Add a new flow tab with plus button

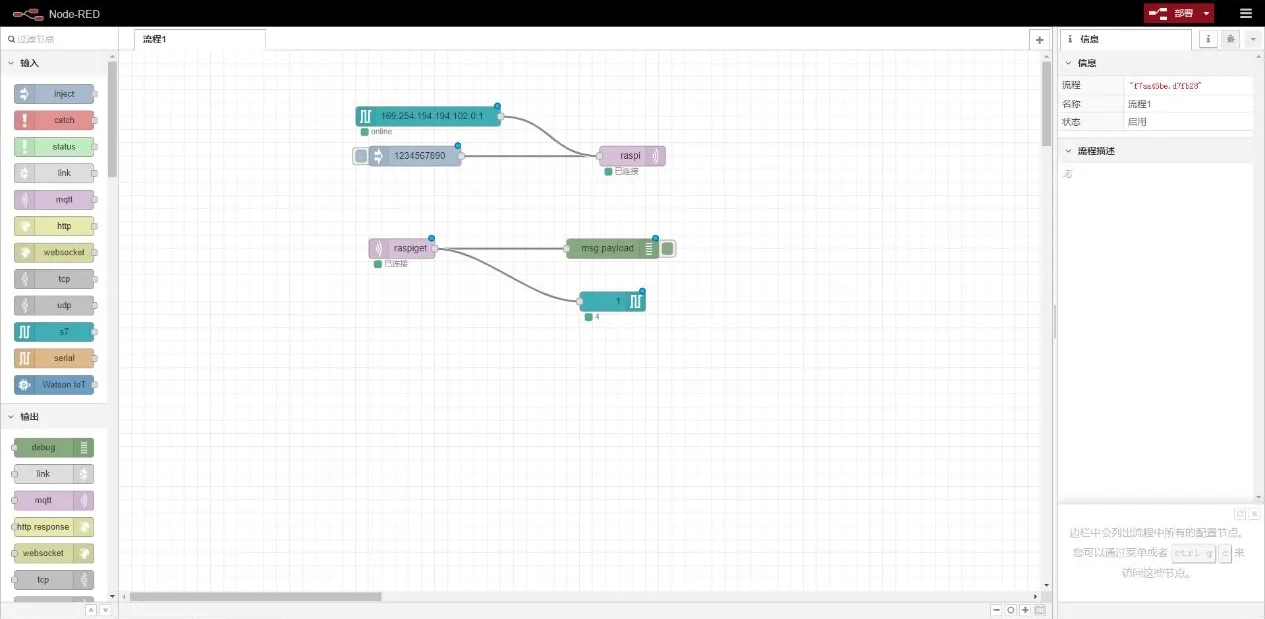click(x=1040, y=39)
